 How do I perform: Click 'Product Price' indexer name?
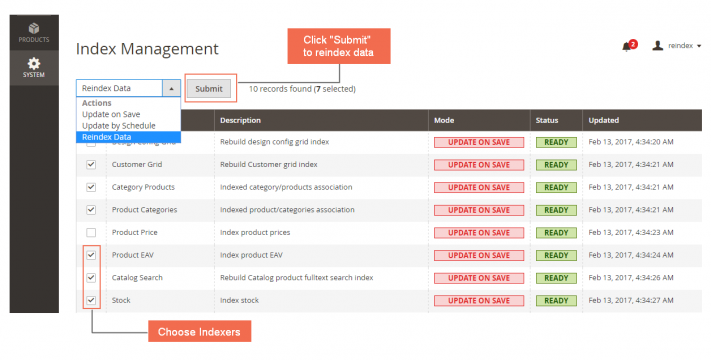coord(135,232)
